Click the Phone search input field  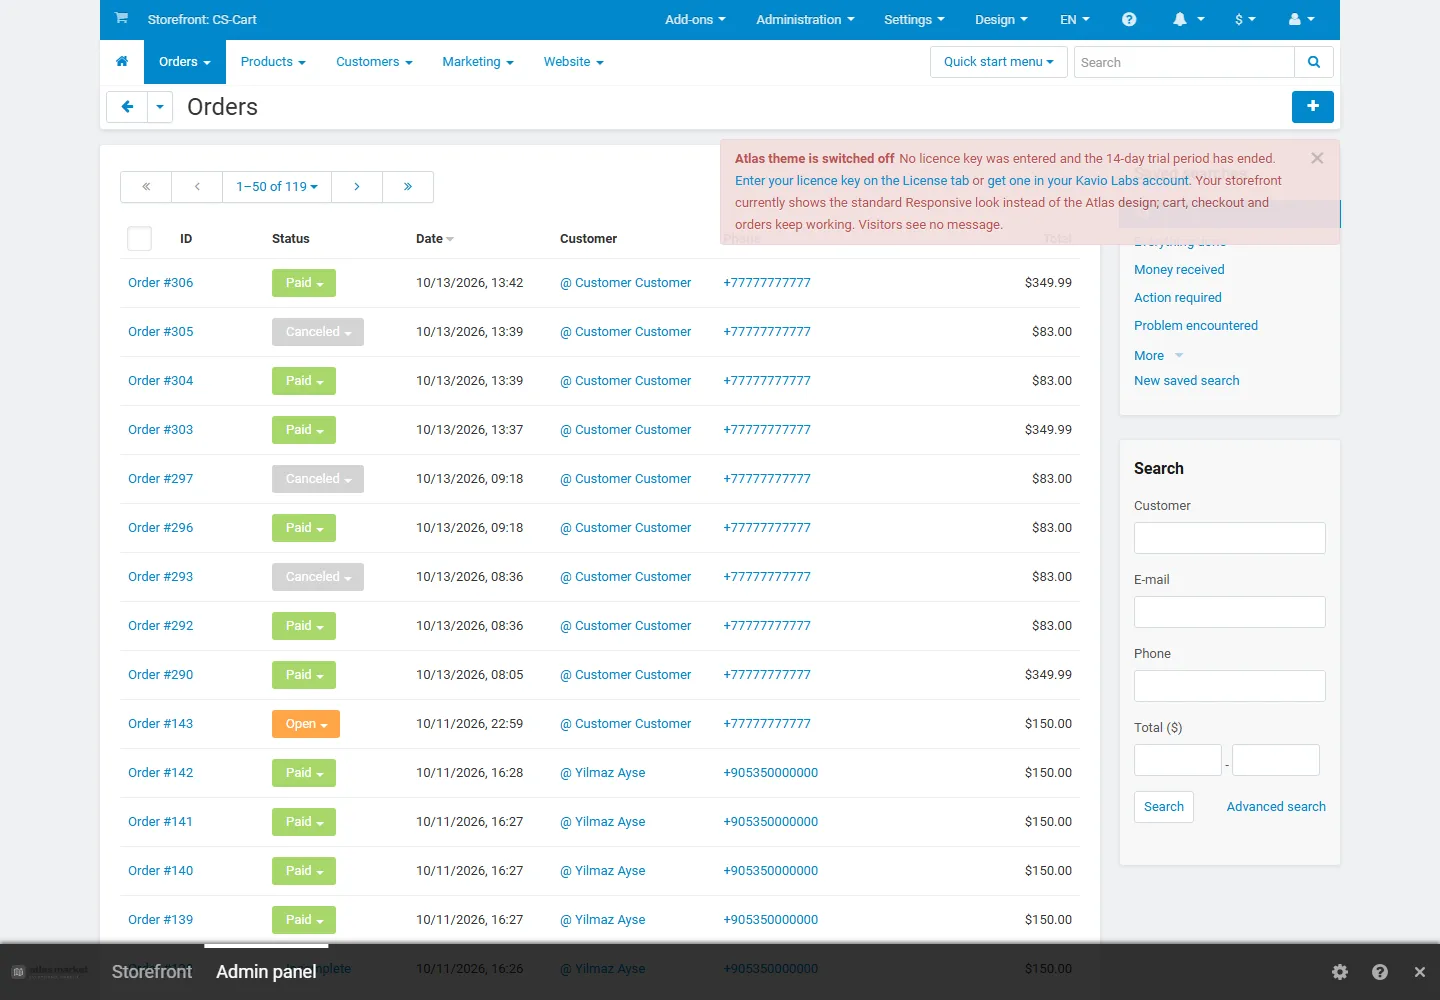pyautogui.click(x=1230, y=686)
